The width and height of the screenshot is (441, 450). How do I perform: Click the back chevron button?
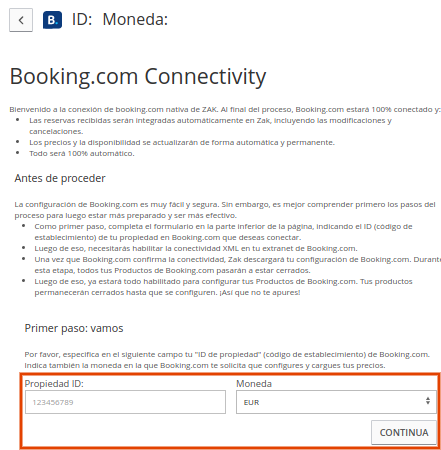21,20
